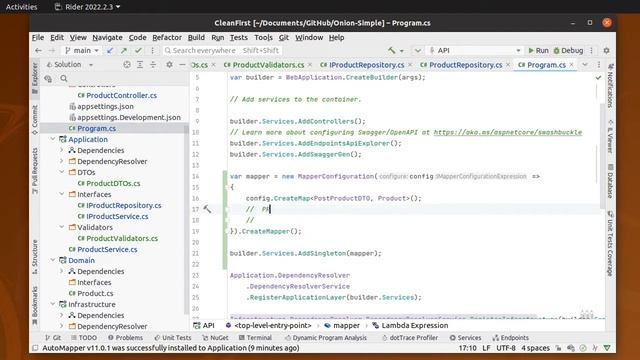Open the build hammer icon
Screen dimensions: 640x360
[x=392, y=51]
